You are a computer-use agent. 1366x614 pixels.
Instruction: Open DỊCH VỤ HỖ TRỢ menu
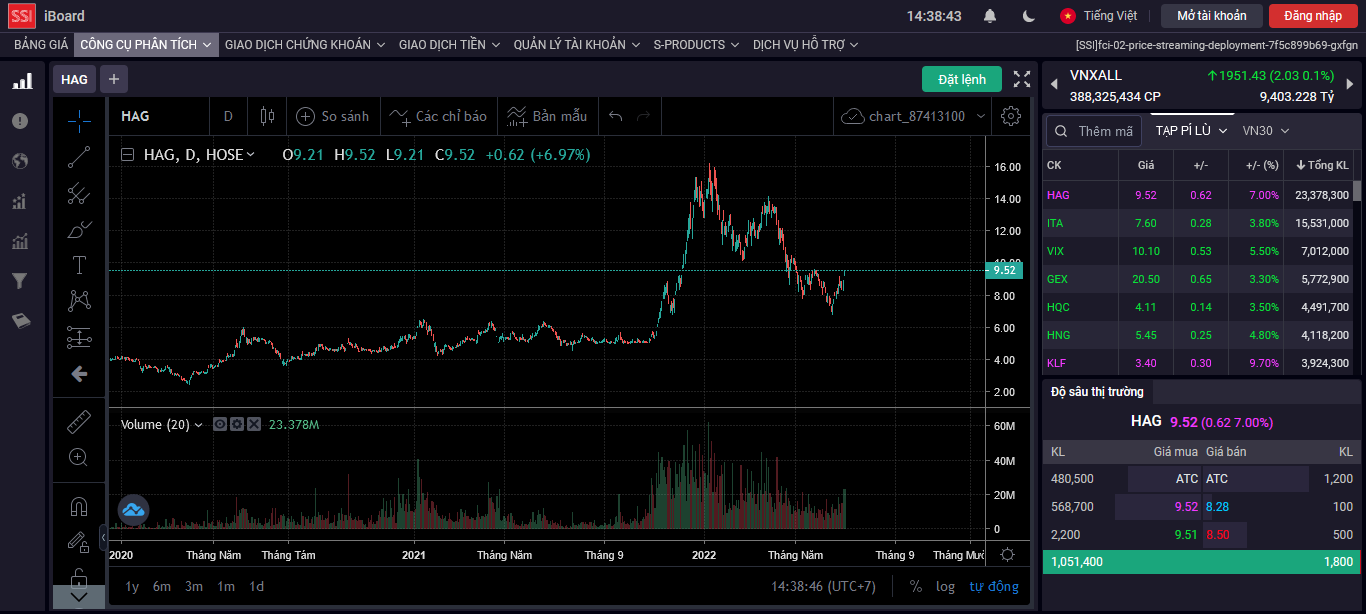(x=806, y=45)
